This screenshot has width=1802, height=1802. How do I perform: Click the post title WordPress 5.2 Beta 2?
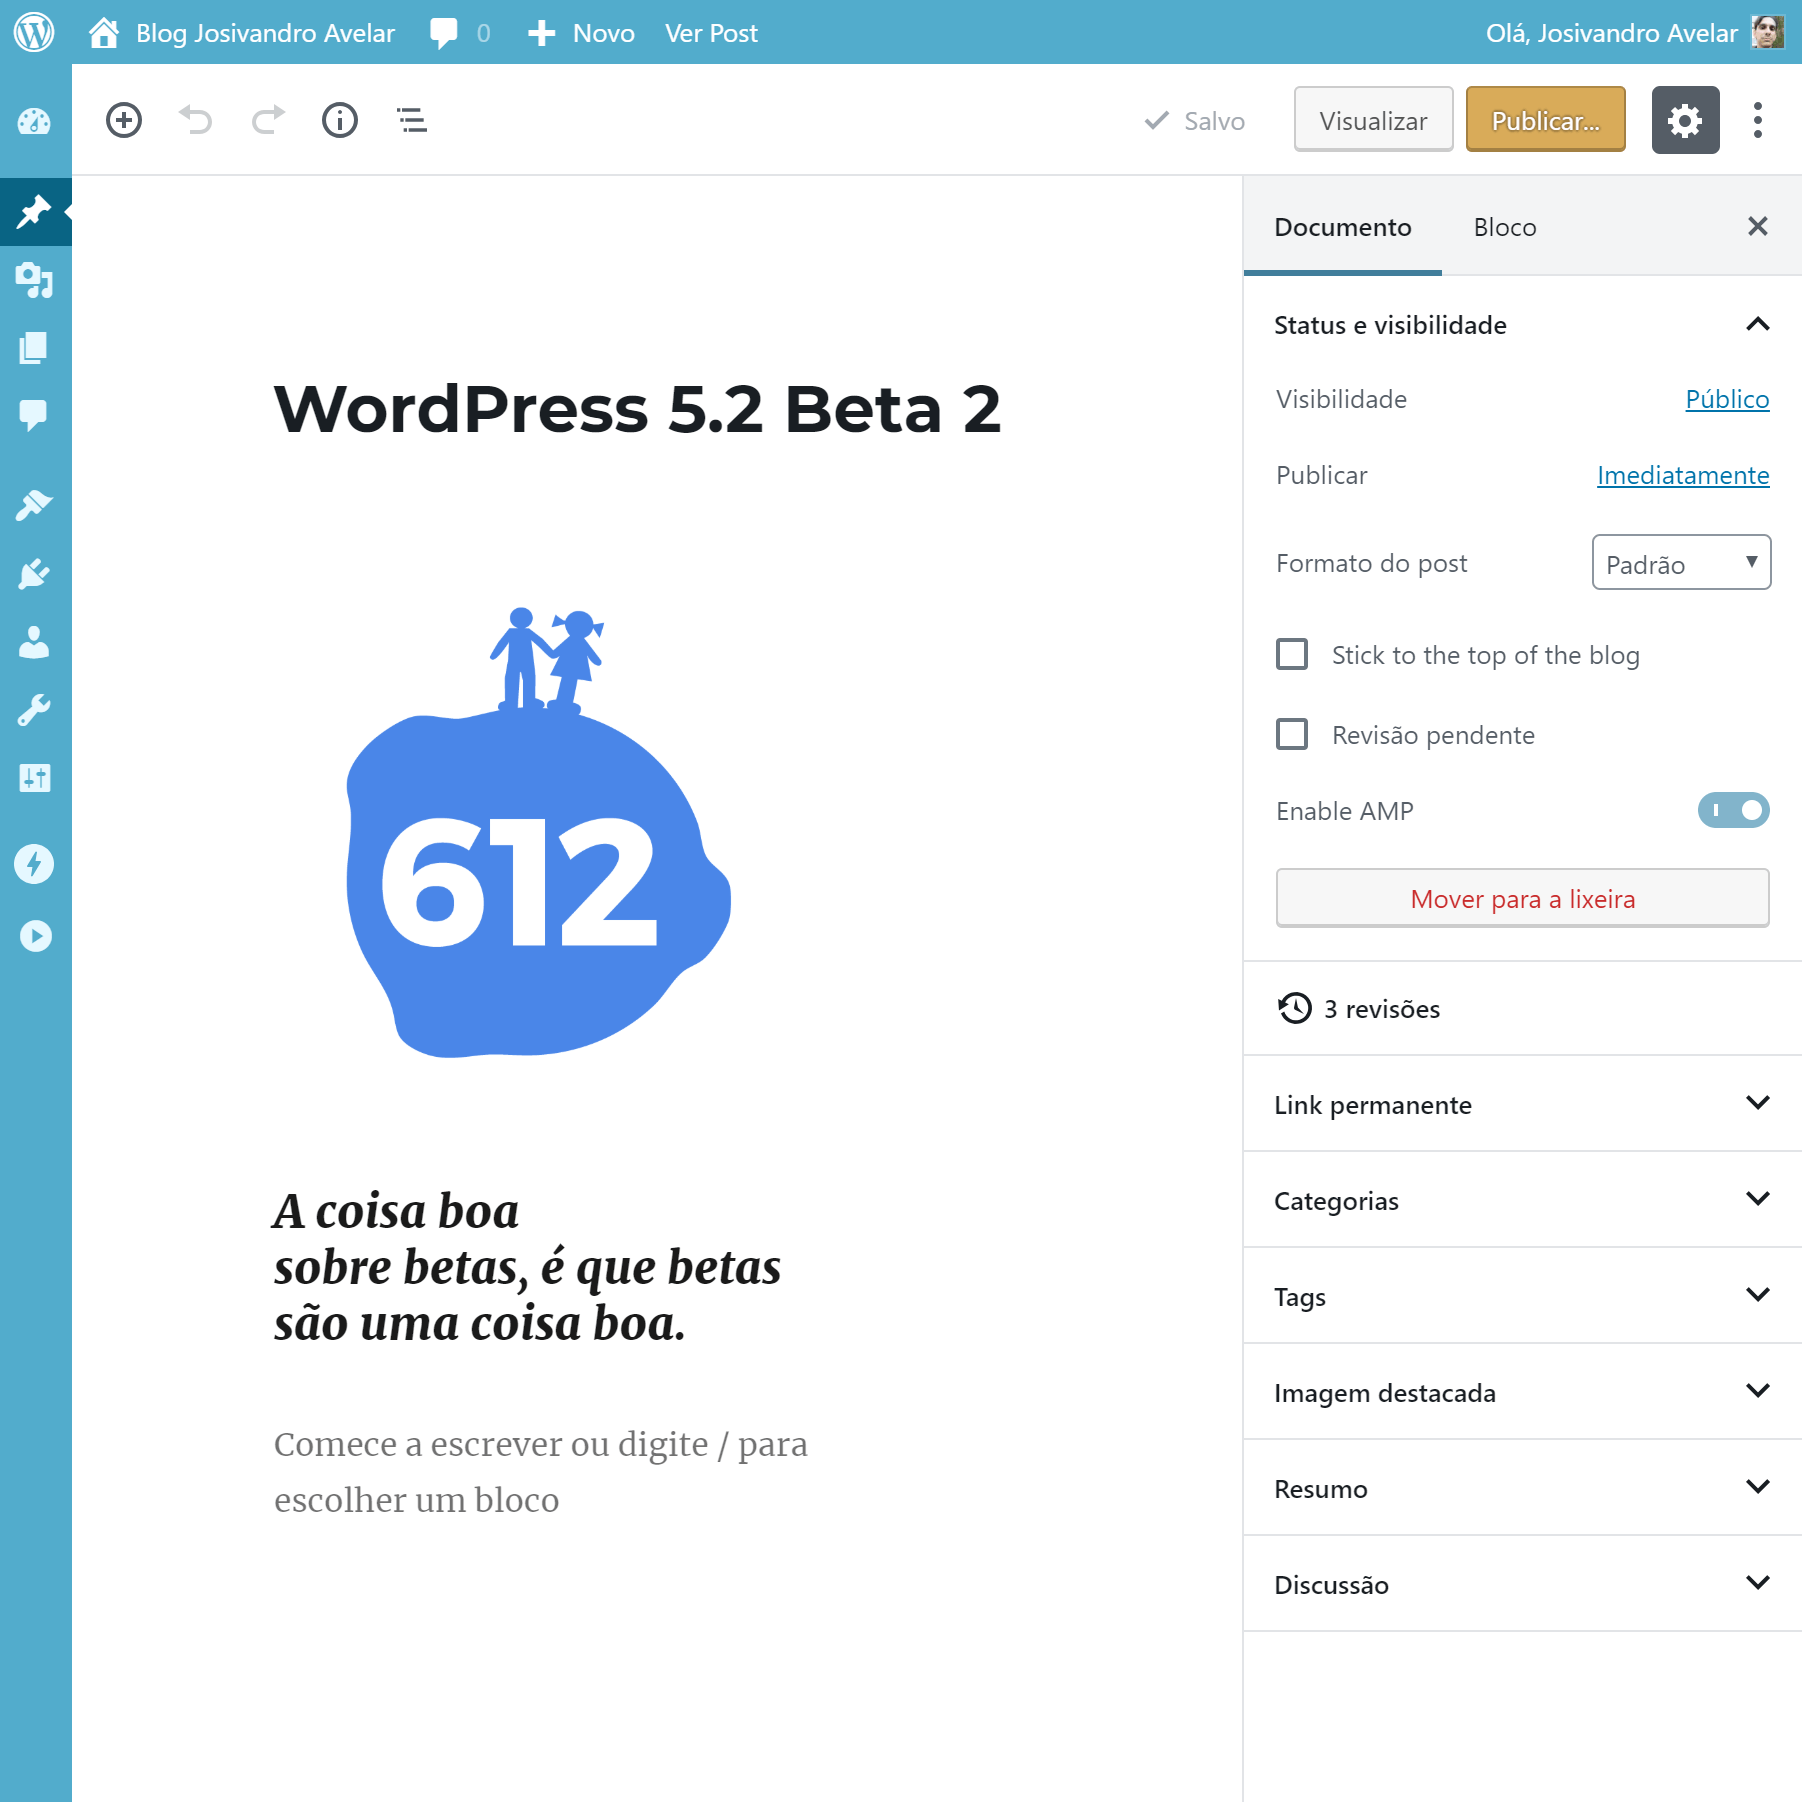[638, 409]
